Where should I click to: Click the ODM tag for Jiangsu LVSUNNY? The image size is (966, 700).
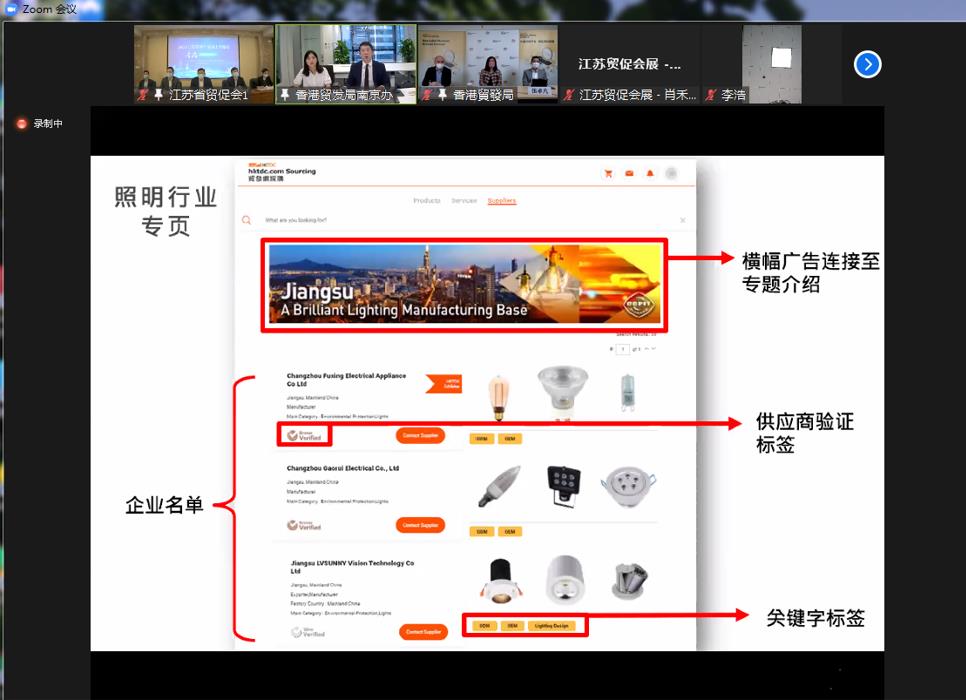click(485, 626)
